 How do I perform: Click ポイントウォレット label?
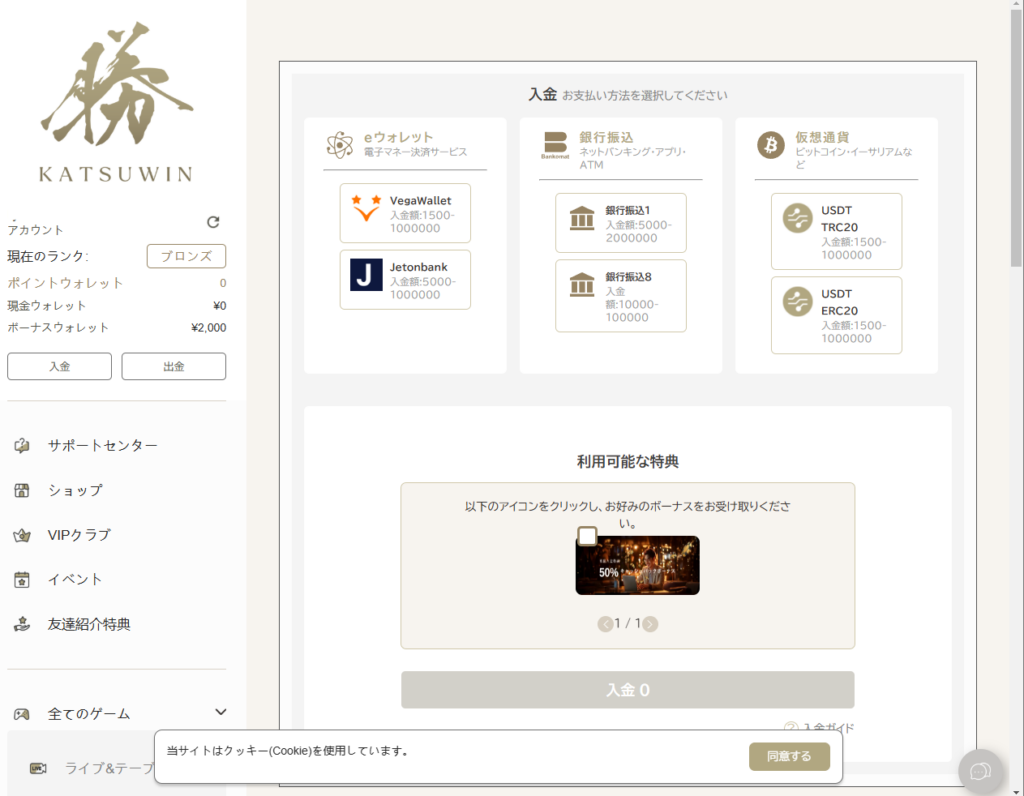pyautogui.click(x=65, y=283)
